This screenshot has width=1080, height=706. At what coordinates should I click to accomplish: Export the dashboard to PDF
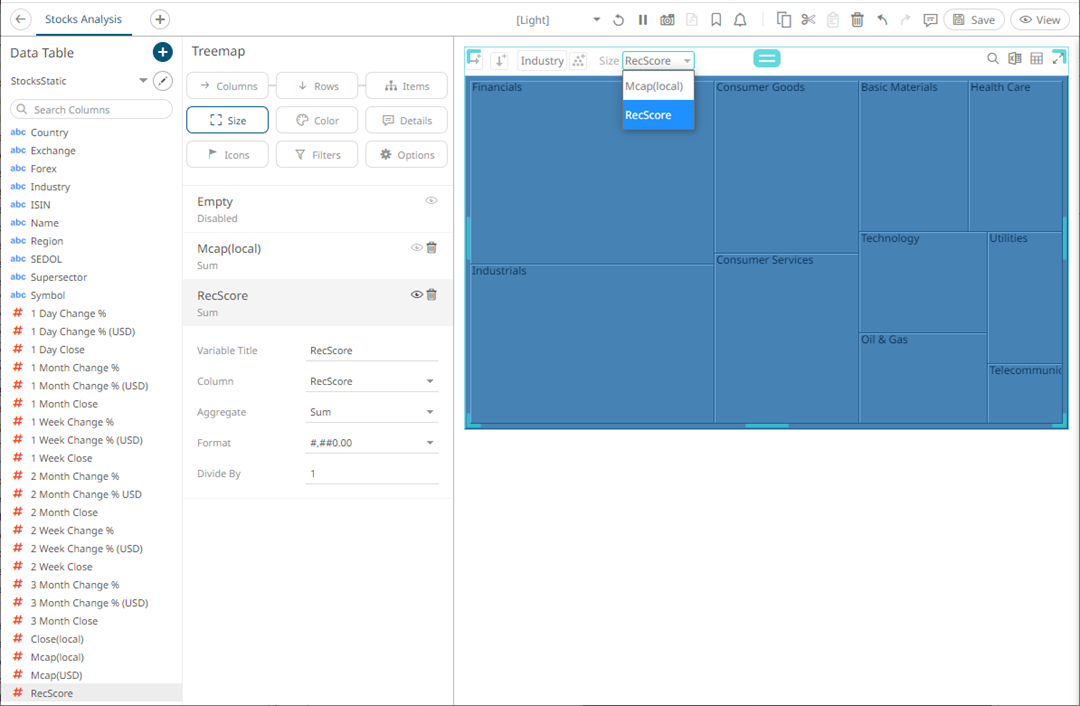[692, 20]
